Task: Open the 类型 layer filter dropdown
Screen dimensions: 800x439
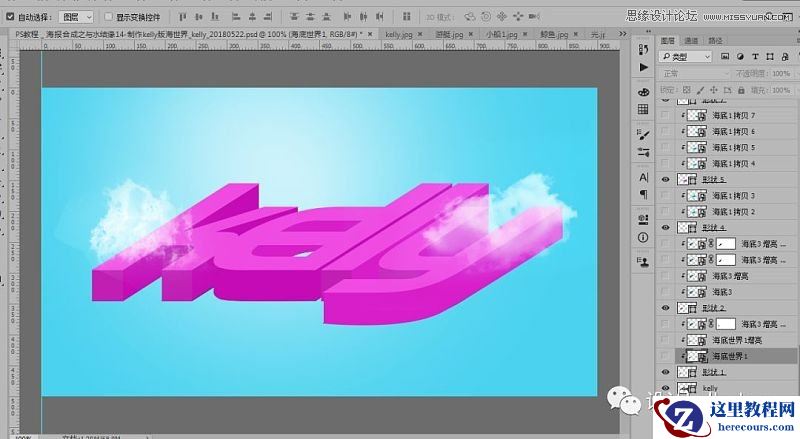Action: click(x=686, y=57)
